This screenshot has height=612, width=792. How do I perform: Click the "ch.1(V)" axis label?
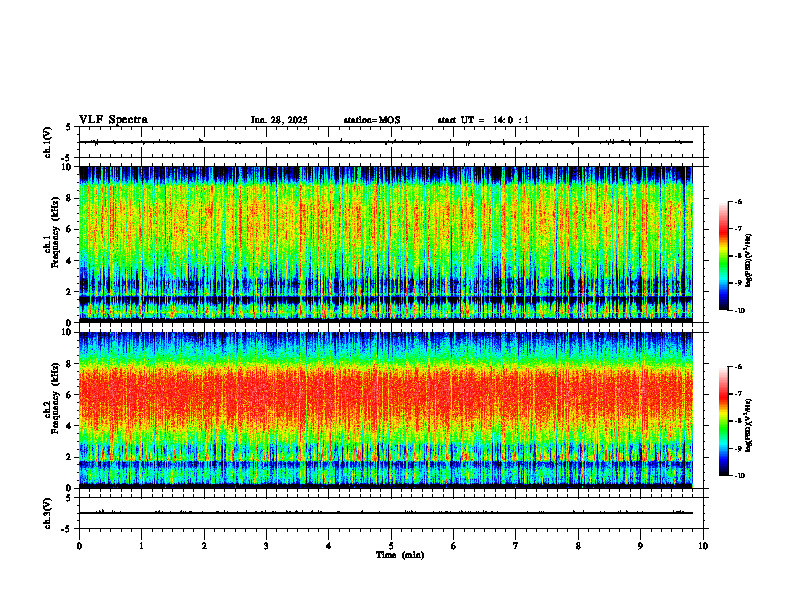pyautogui.click(x=48, y=142)
